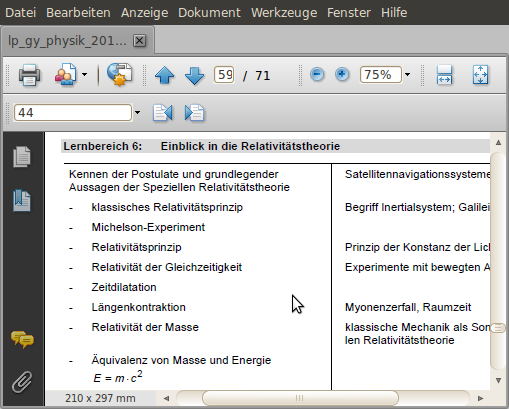Open the Pages panel in sidebar

coord(22,157)
